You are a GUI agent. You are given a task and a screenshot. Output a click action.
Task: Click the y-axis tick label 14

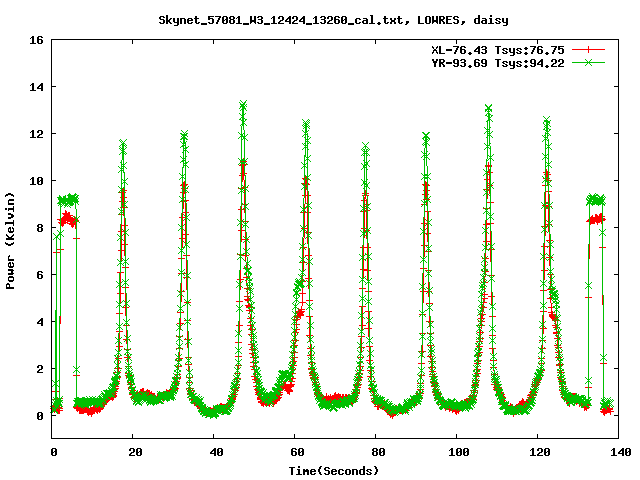point(36,87)
